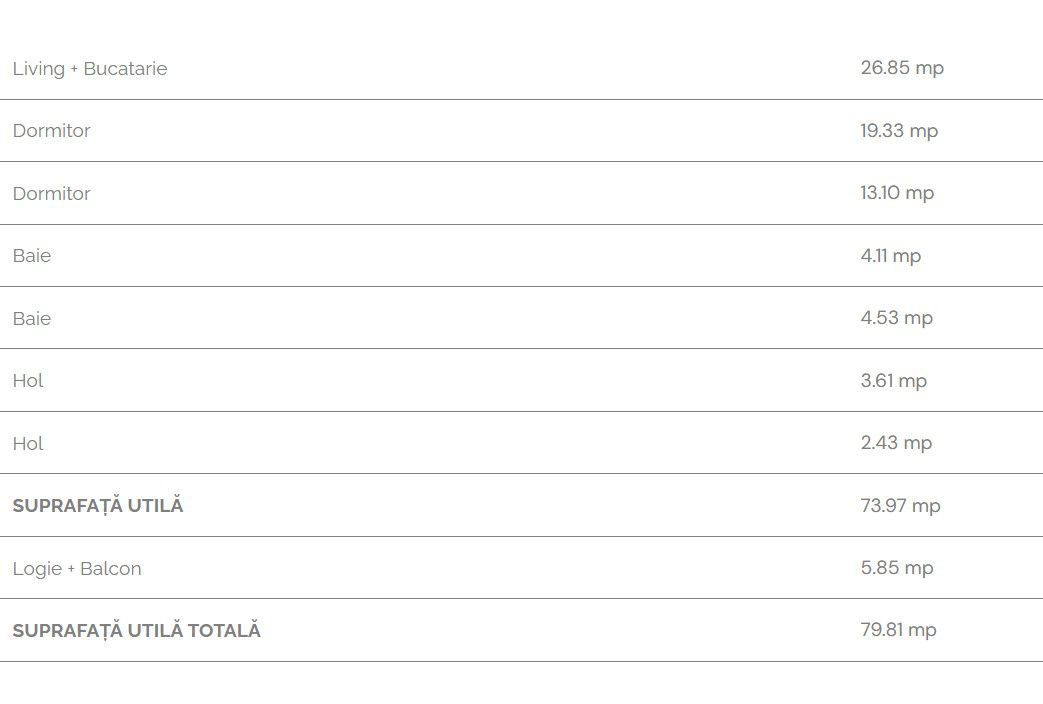Image resolution: width=1043 pixels, height=704 pixels.
Task: Click the Baie label beside 4.53 mp
Action: point(32,319)
